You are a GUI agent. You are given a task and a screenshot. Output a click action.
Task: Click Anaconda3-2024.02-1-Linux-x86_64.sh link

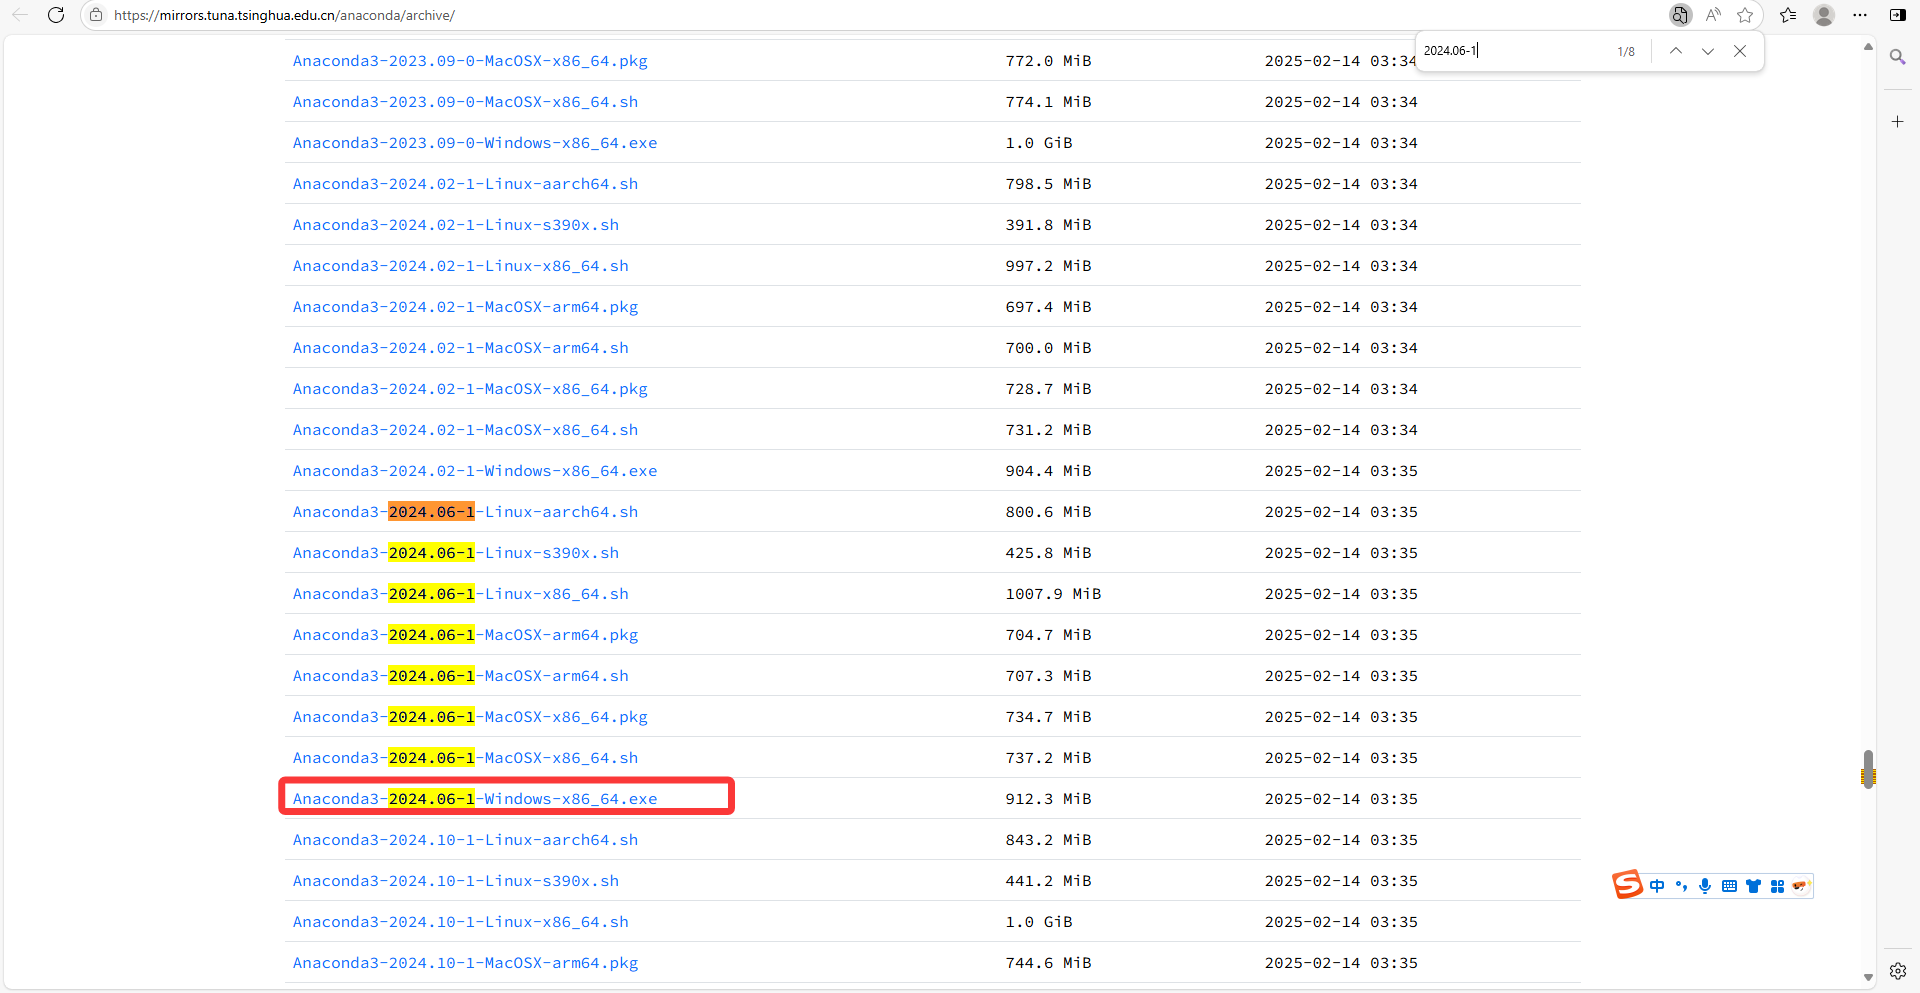[x=460, y=266]
